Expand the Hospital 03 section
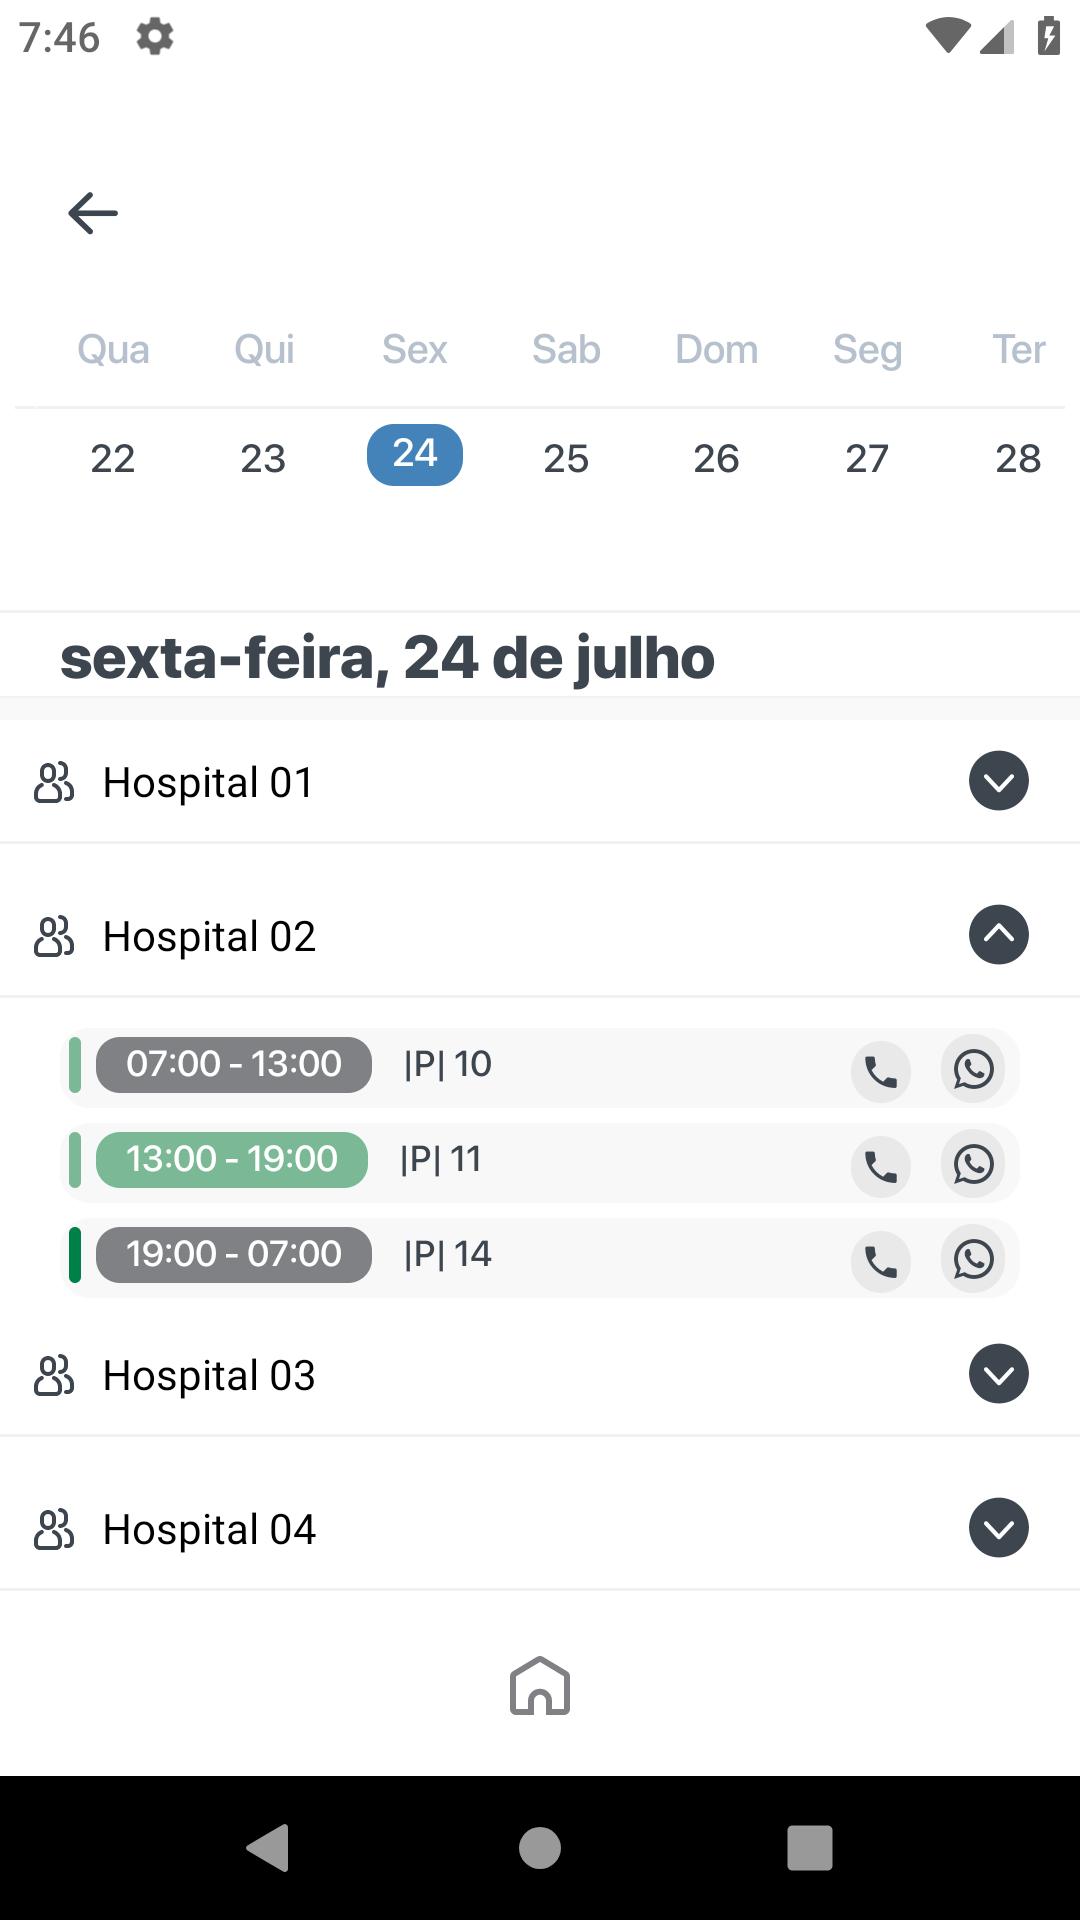Viewport: 1080px width, 1920px height. [x=999, y=1374]
